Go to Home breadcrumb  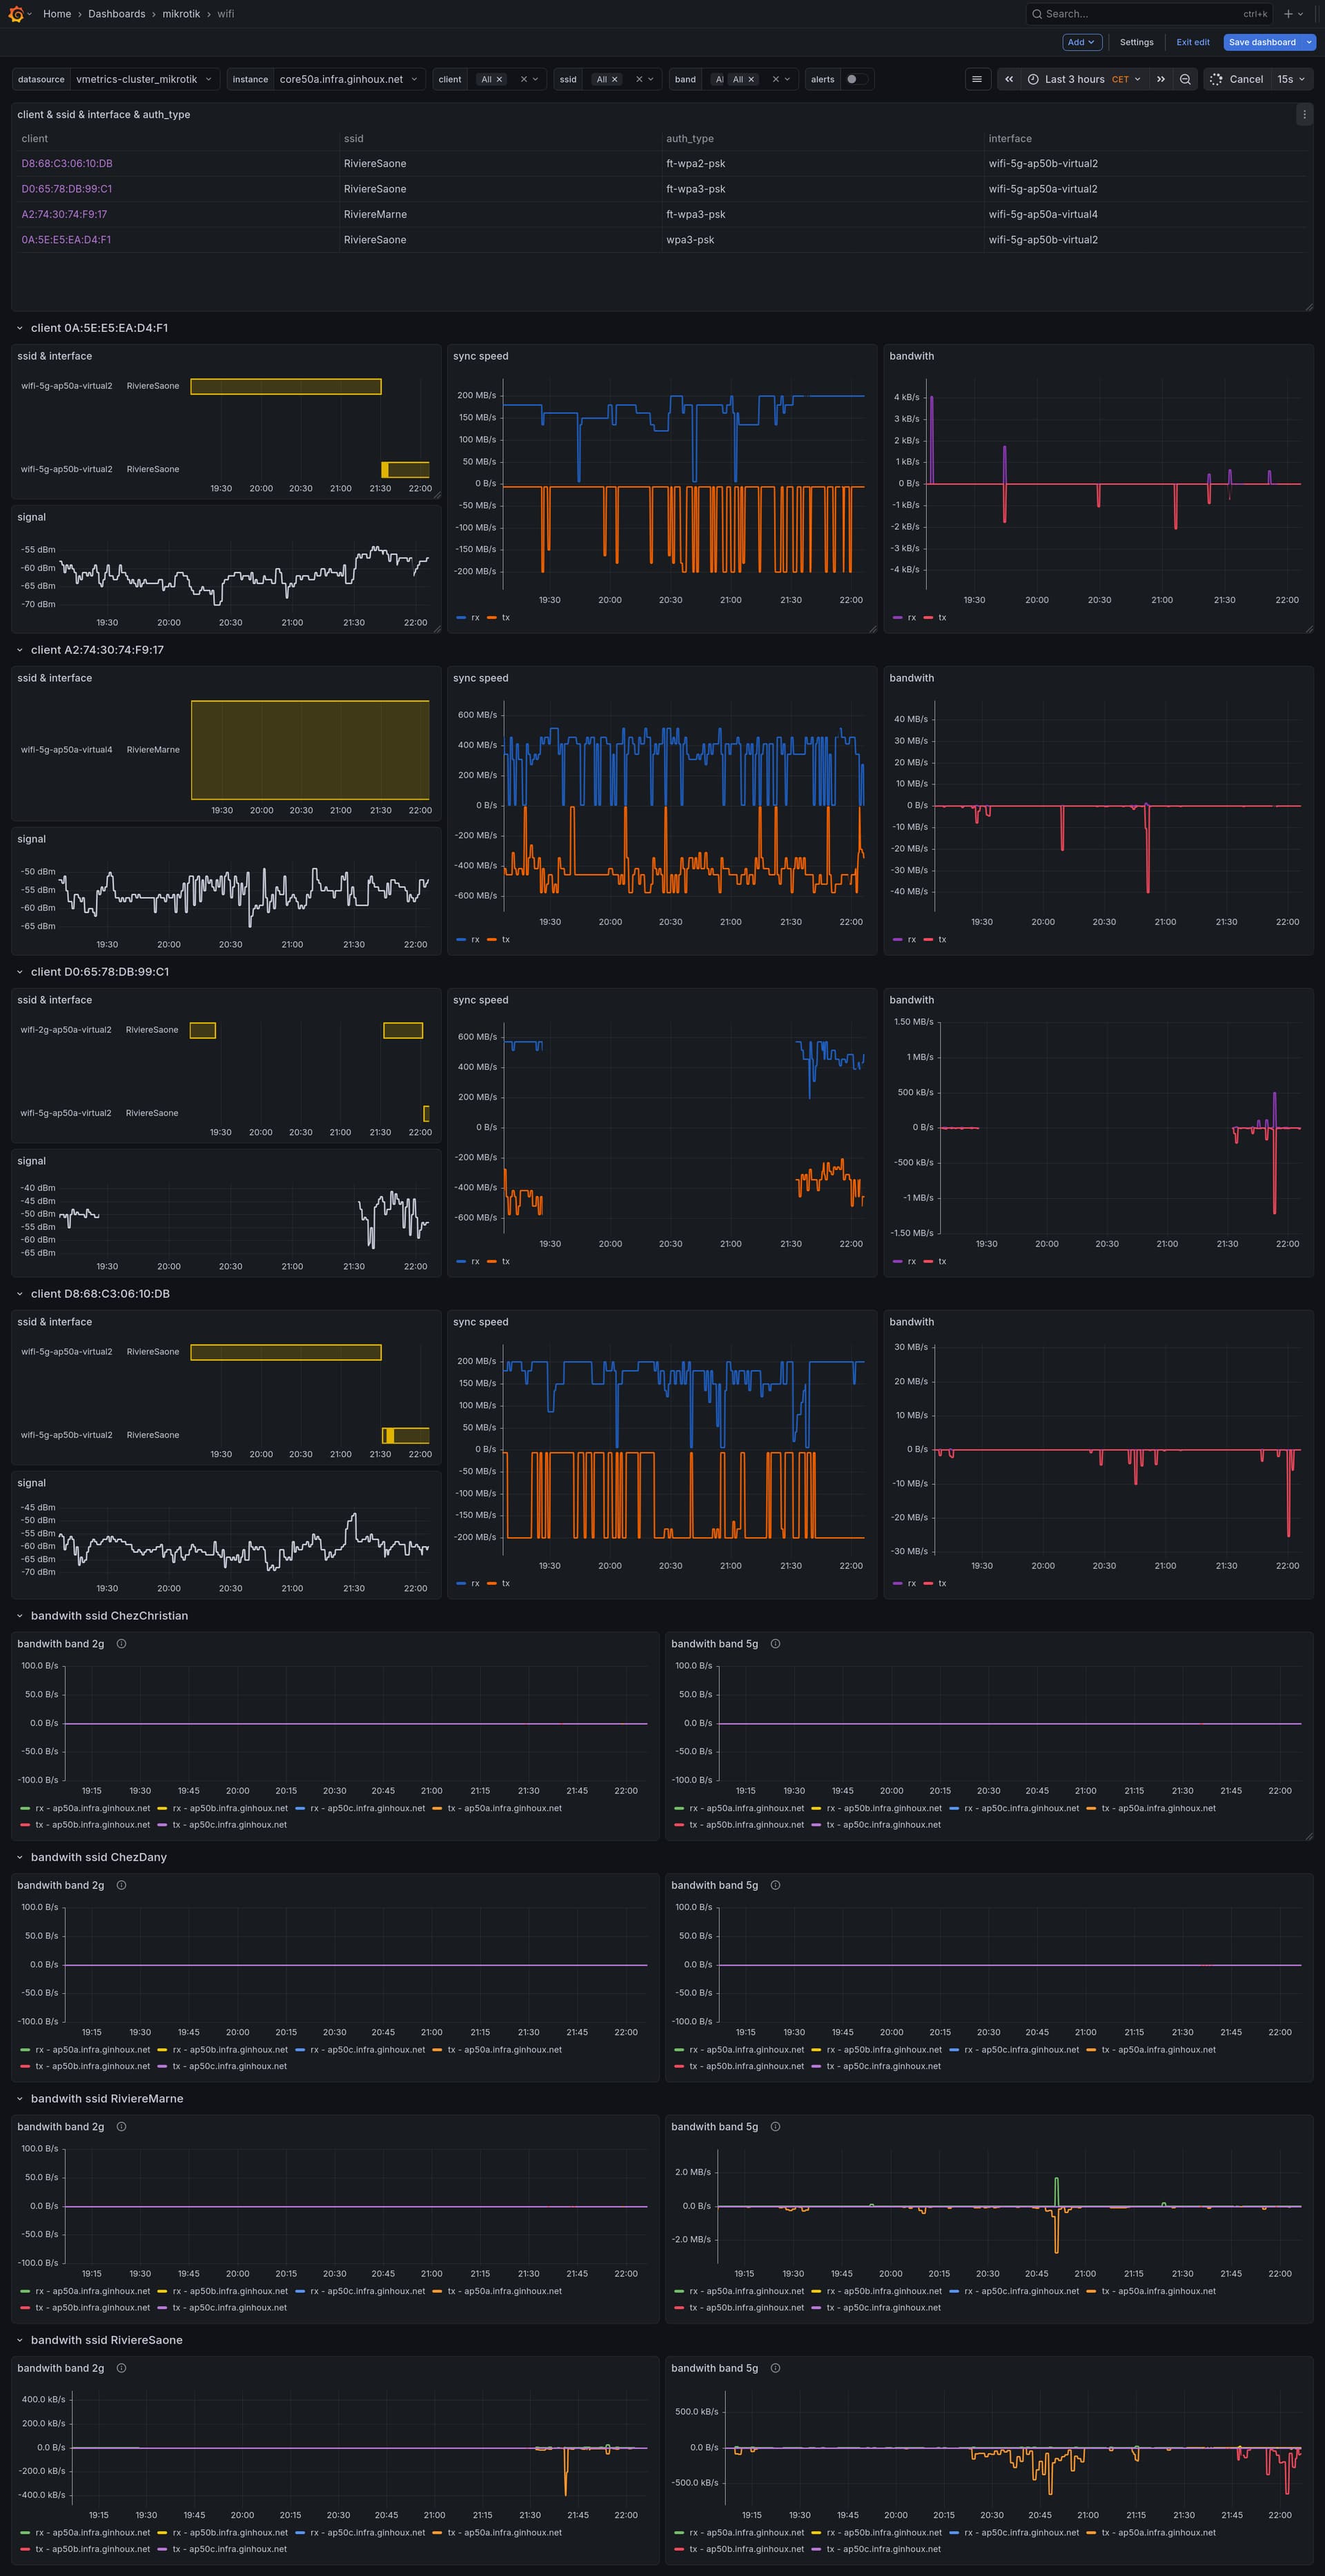pos(57,14)
